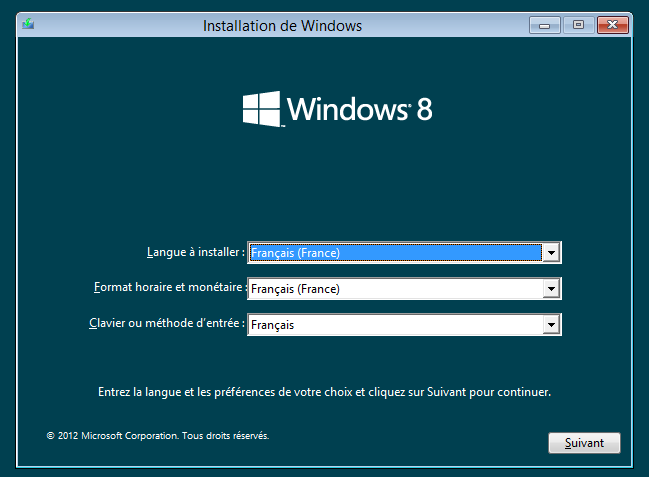Open the 'Format horaire et monétaire' combo box

click(394, 289)
